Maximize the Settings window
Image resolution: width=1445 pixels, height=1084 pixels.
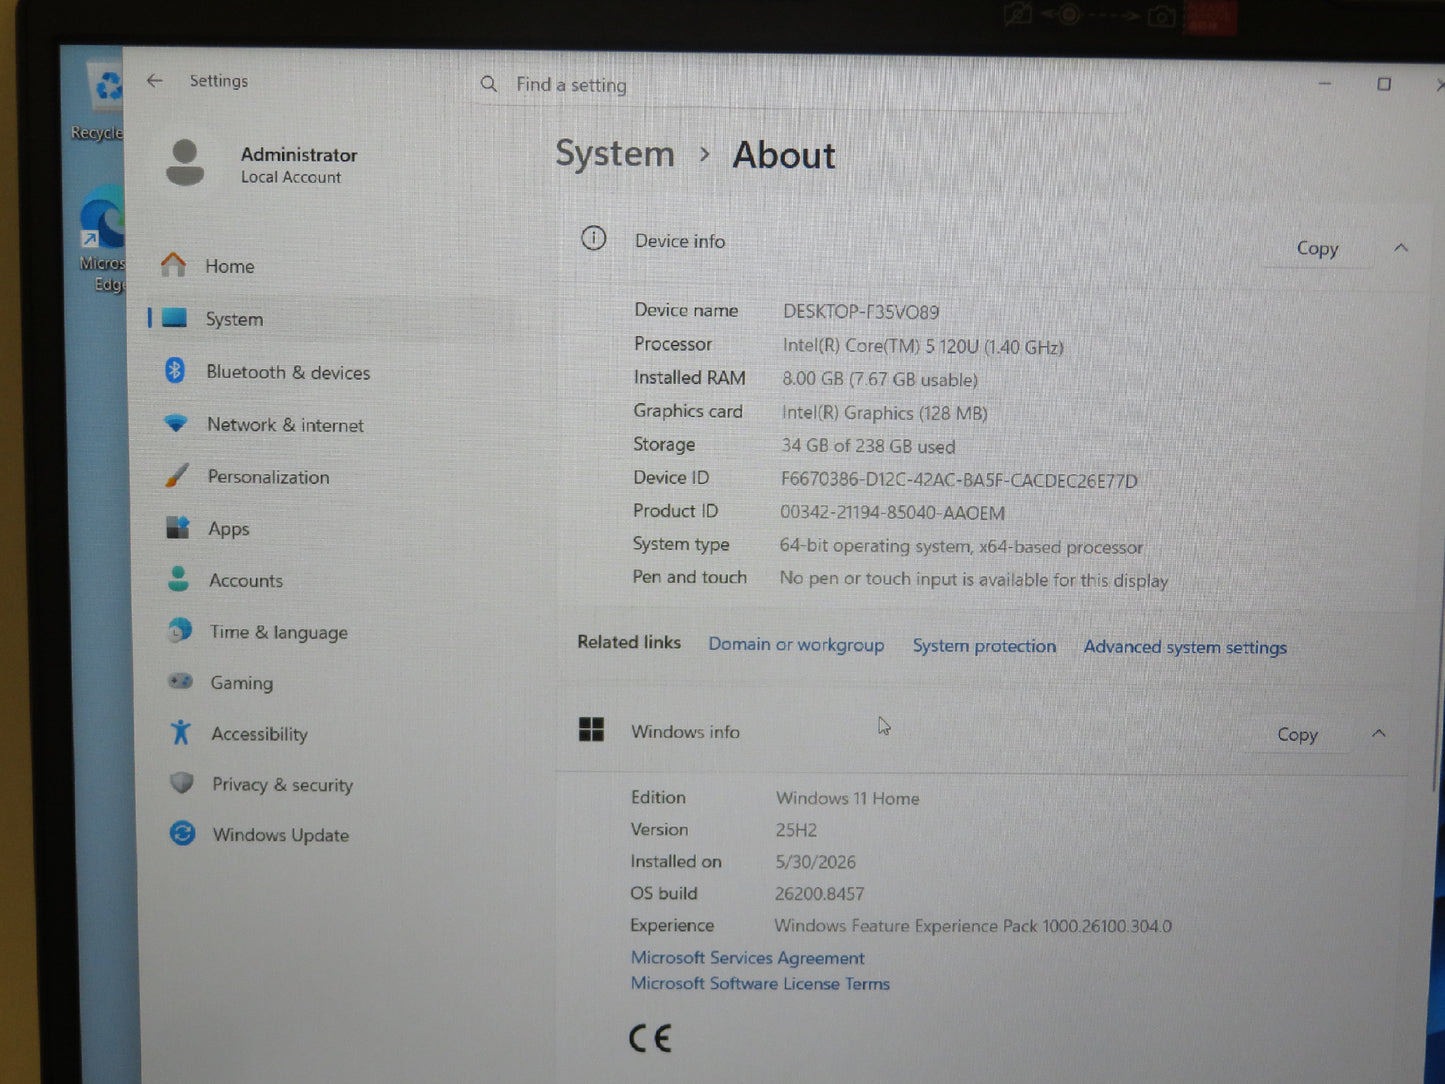(1384, 84)
